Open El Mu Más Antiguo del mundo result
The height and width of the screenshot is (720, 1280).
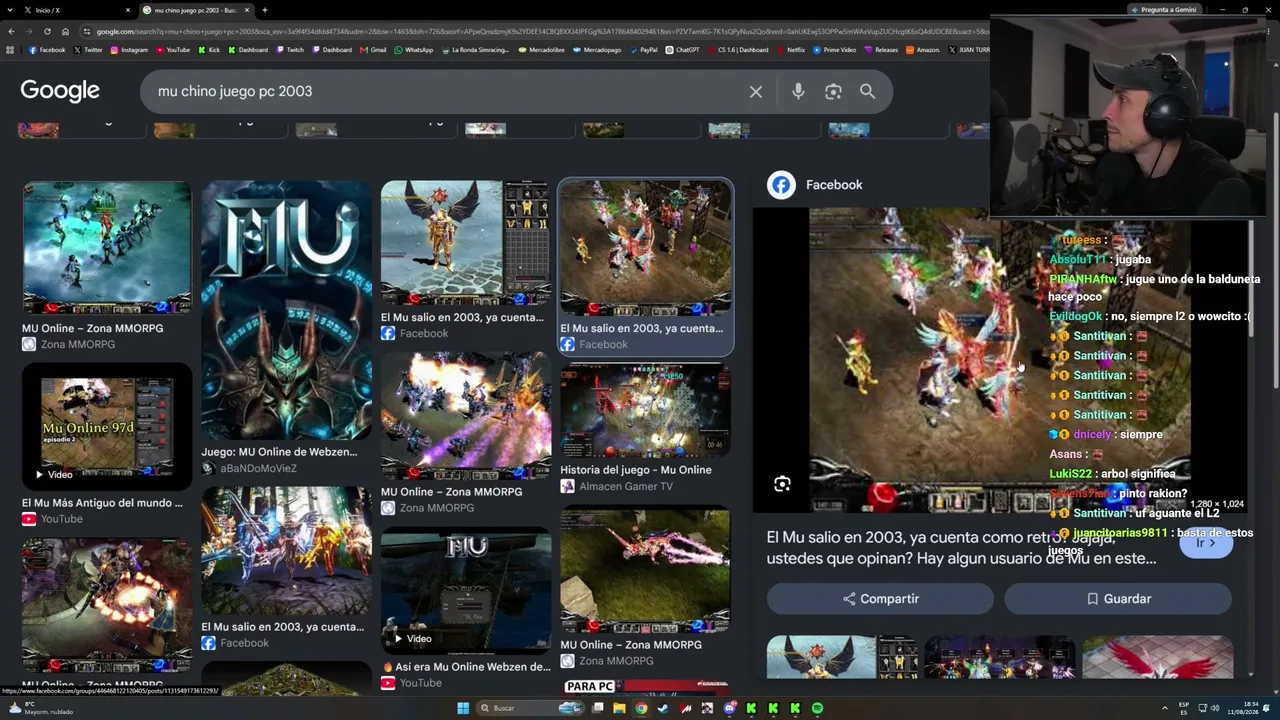pos(102,503)
